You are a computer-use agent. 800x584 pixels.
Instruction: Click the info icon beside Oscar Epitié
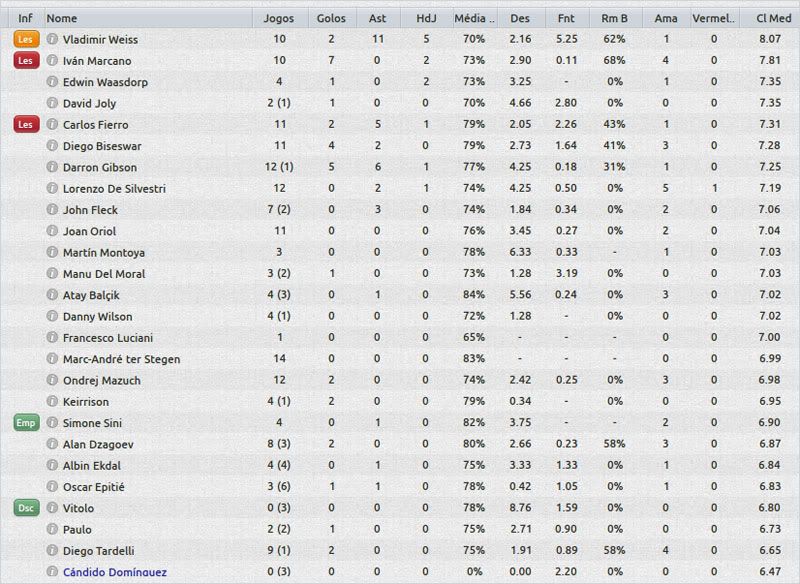pos(52,487)
